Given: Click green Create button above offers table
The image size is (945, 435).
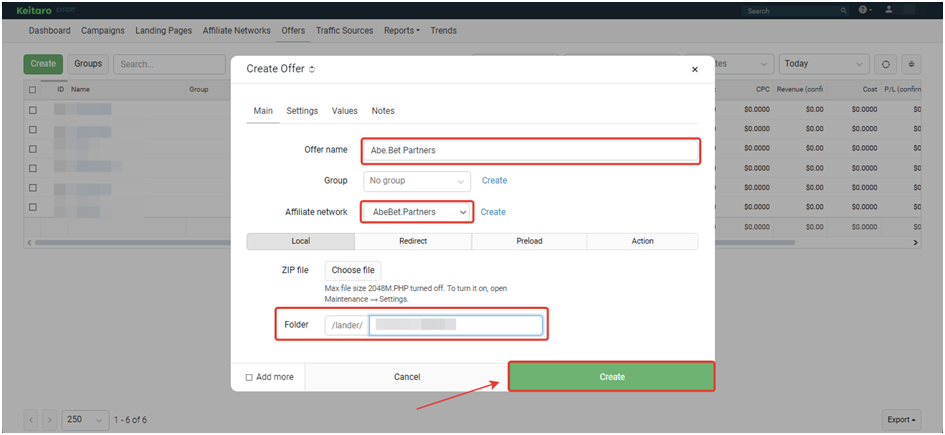Looking at the screenshot, I should [43, 64].
